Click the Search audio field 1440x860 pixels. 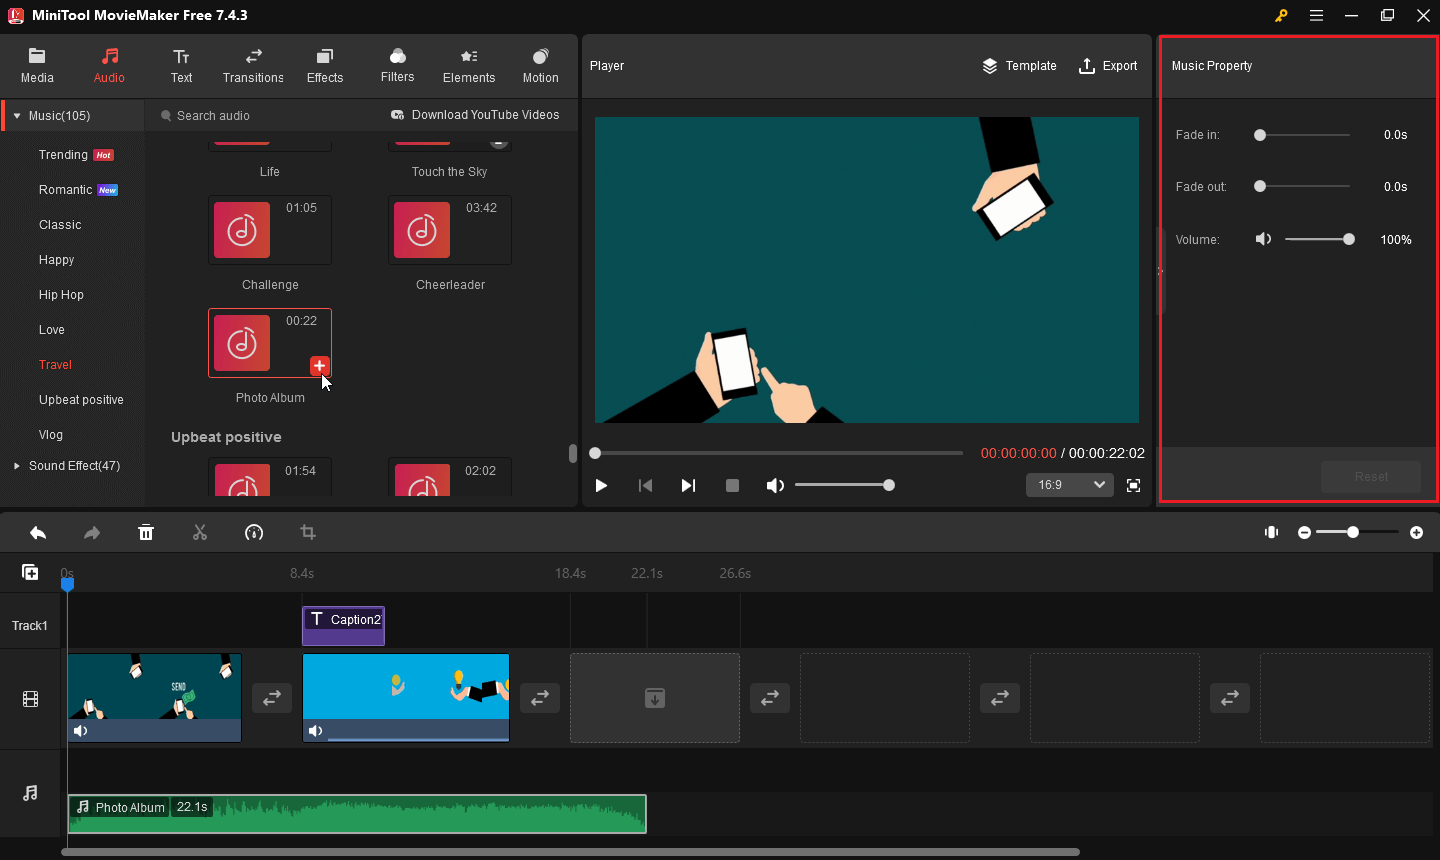pyautogui.click(x=265, y=116)
